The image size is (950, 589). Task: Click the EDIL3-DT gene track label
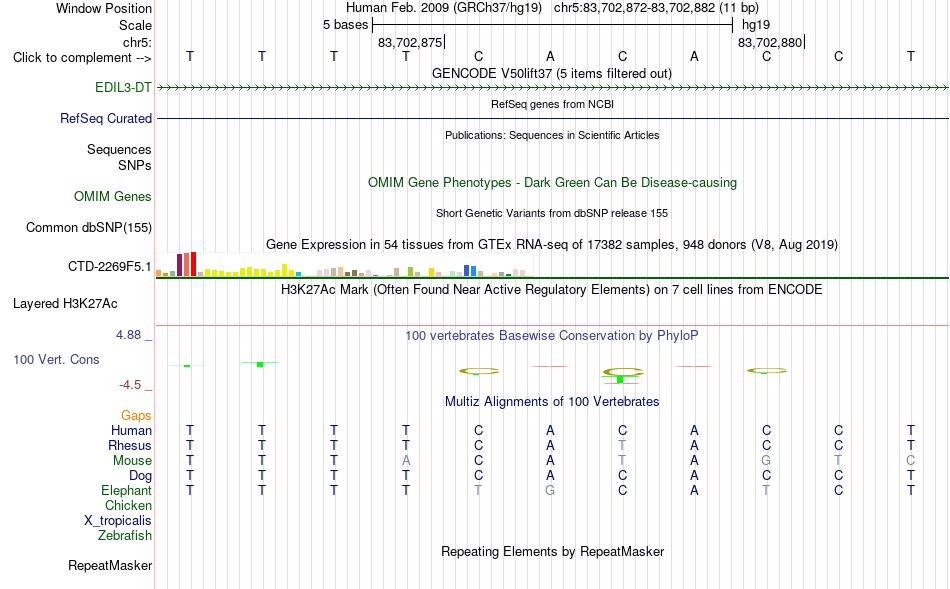(123, 87)
